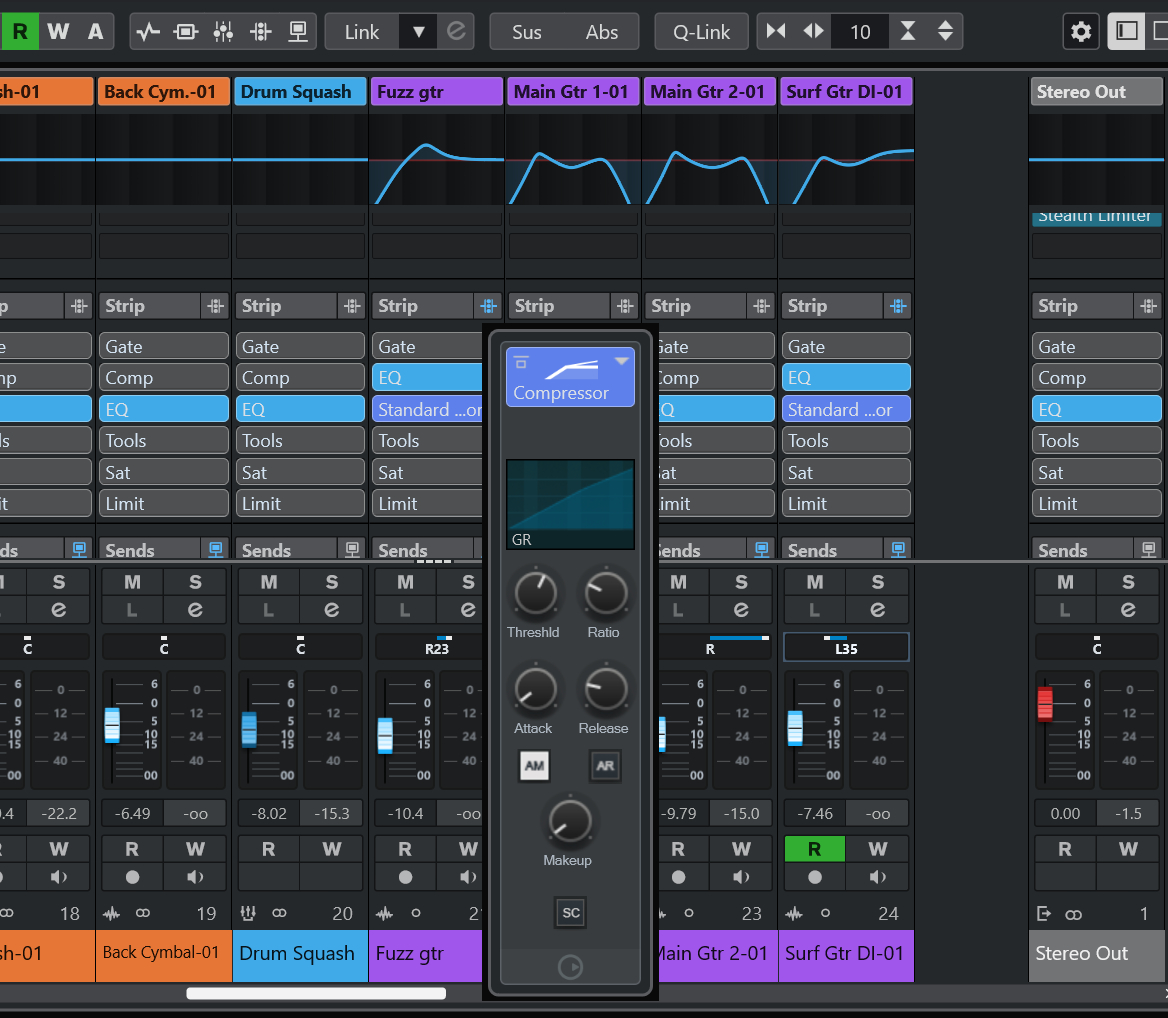Open channel settings 'e' for Back Cymbal
This screenshot has width=1168, height=1018.
[x=195, y=610]
